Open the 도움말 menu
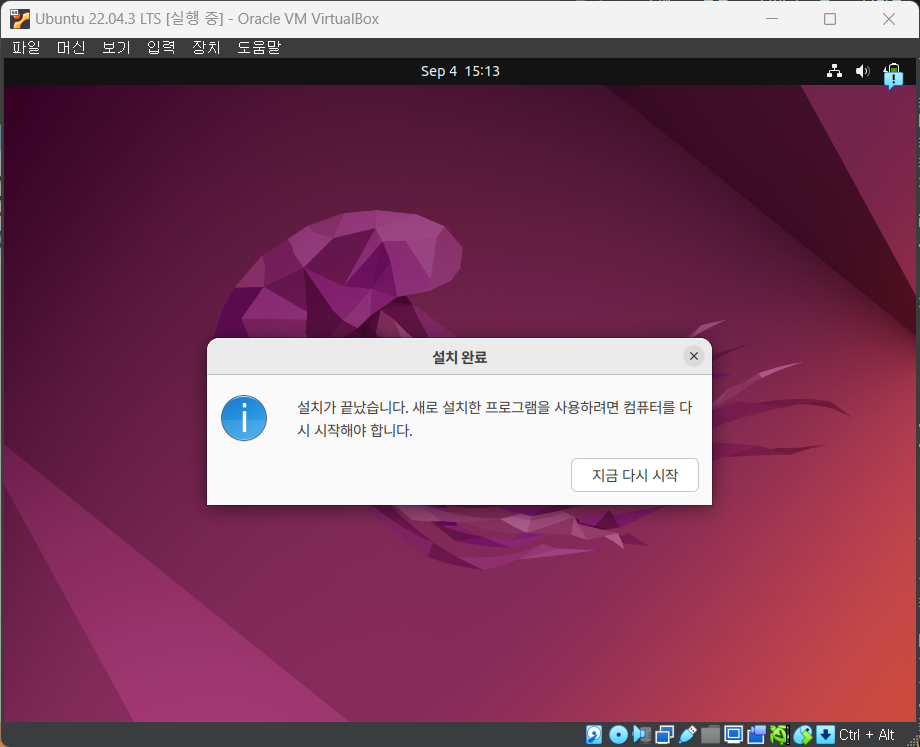Image resolution: width=920 pixels, height=747 pixels. [x=259, y=48]
